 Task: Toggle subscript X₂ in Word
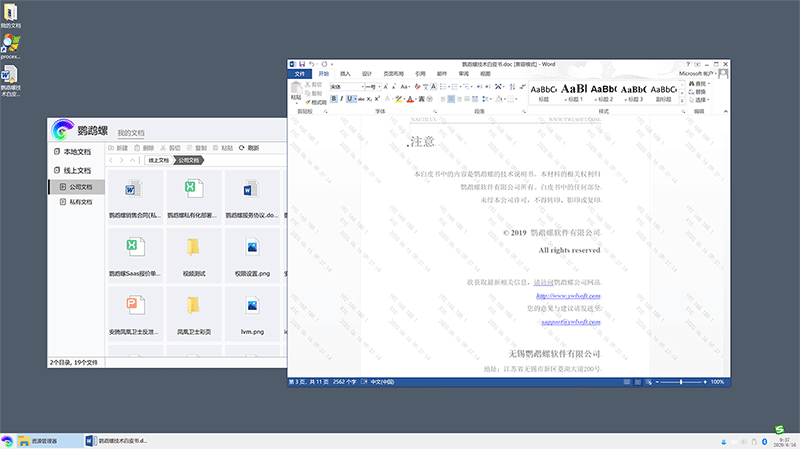point(369,99)
